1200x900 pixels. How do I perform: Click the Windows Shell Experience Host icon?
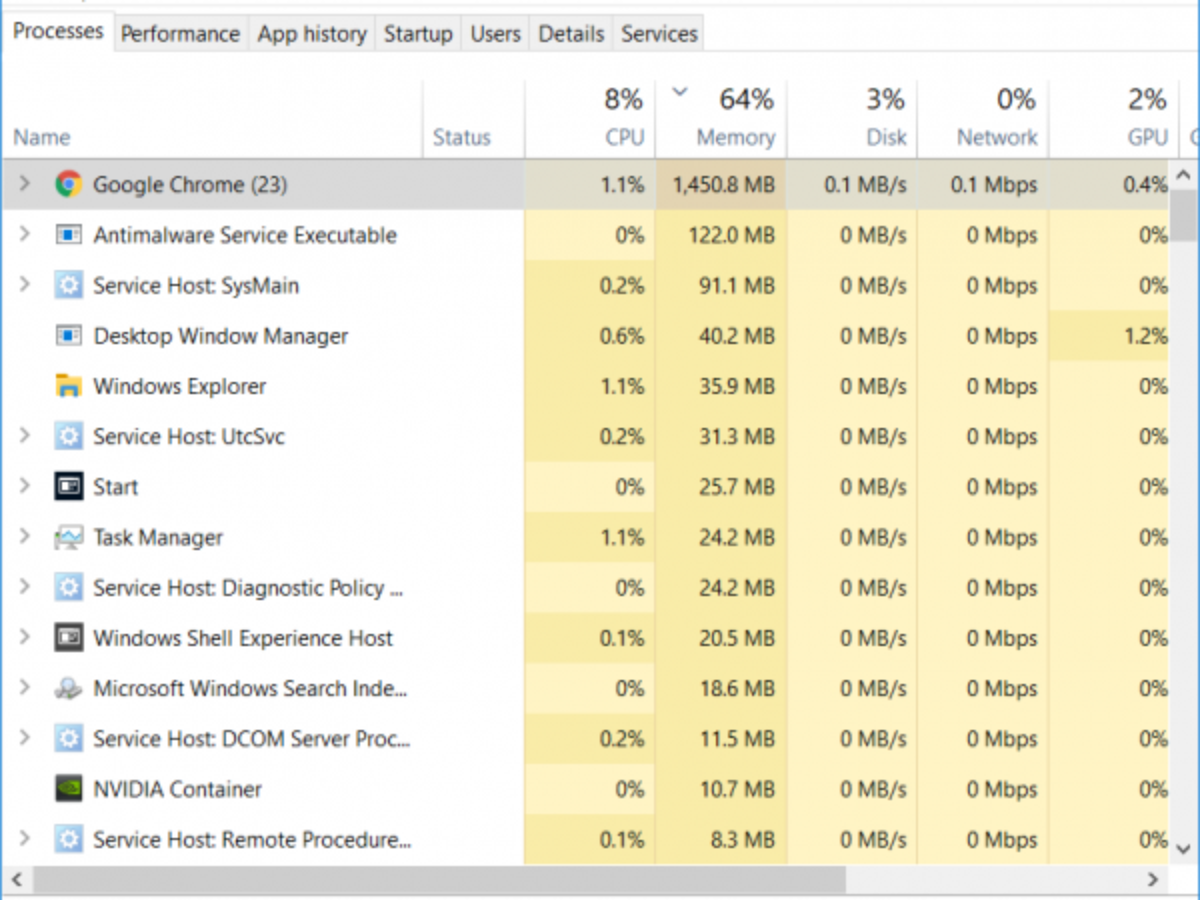point(68,638)
